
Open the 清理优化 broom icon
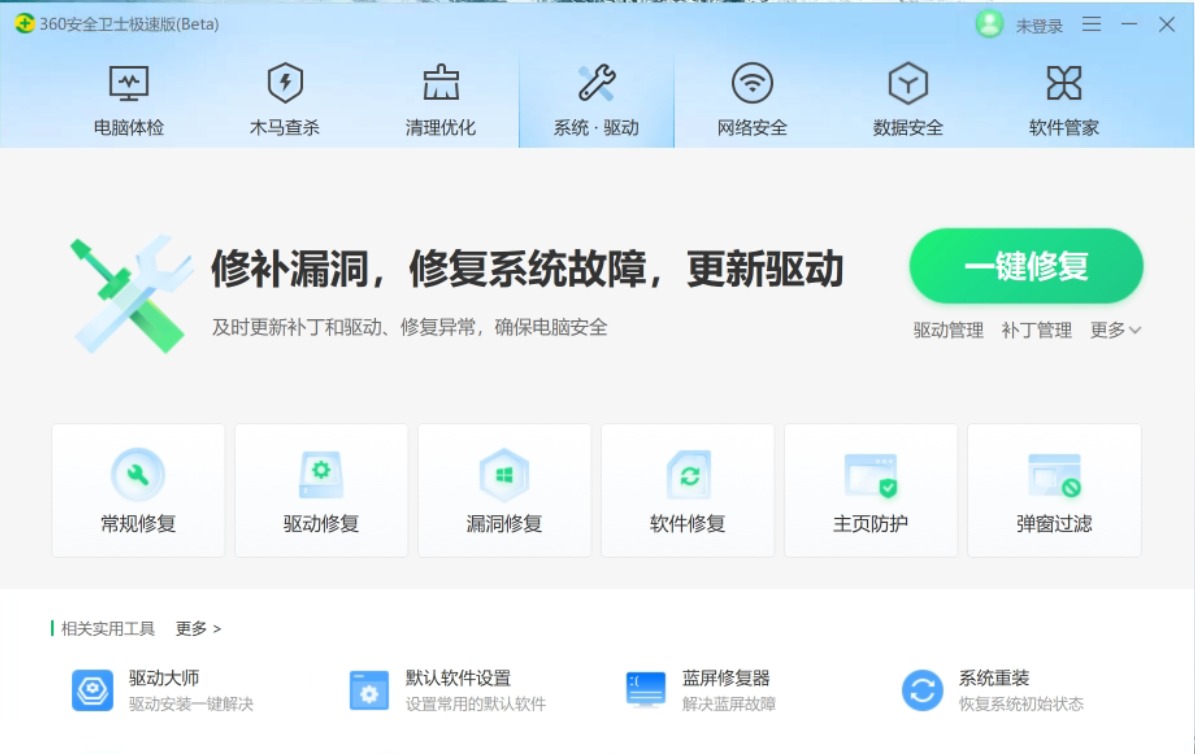click(441, 83)
